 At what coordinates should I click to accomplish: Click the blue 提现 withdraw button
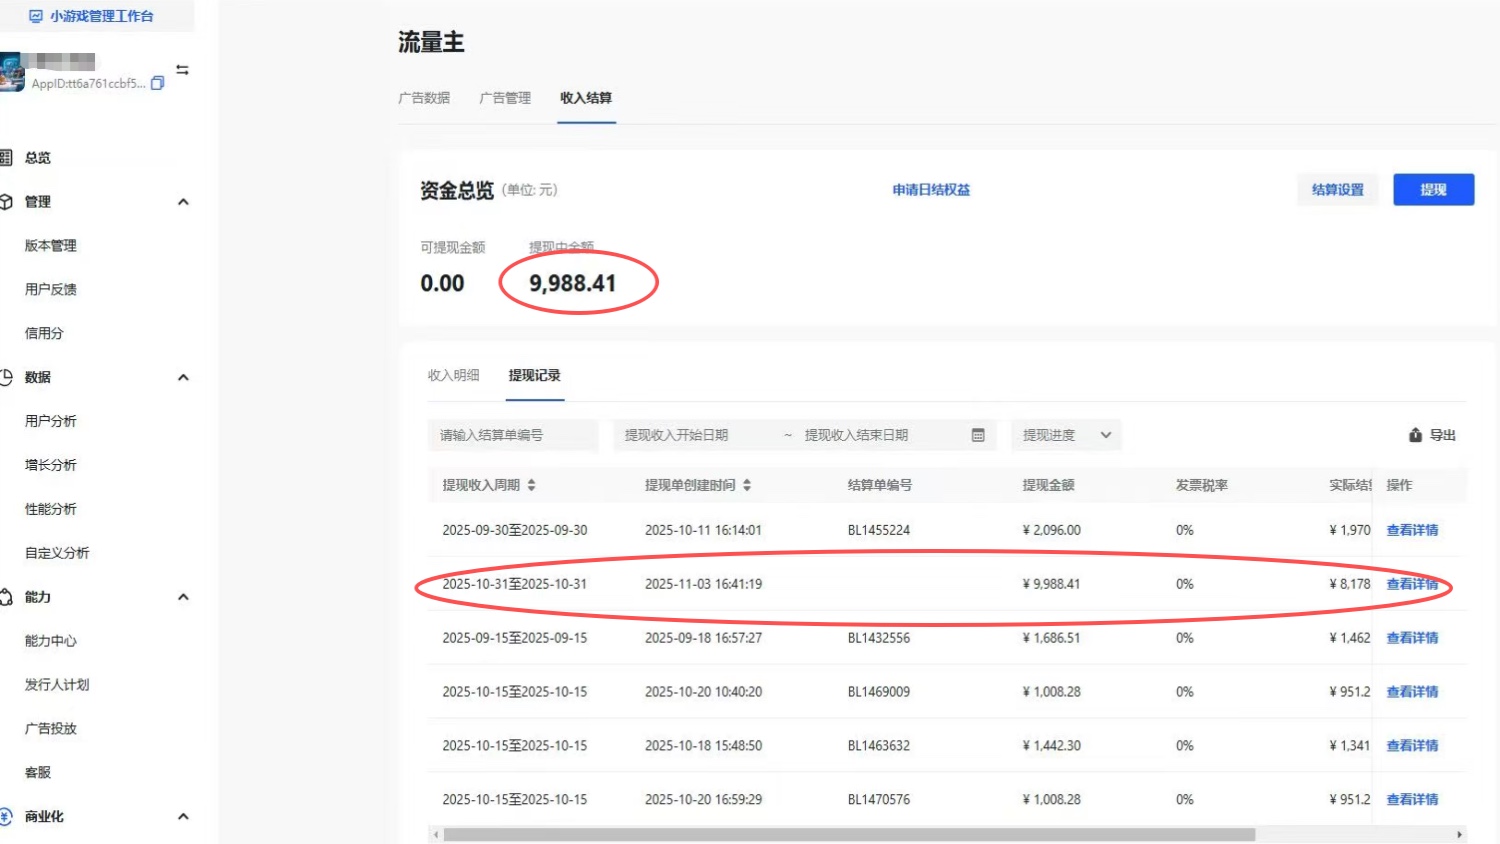tap(1433, 189)
